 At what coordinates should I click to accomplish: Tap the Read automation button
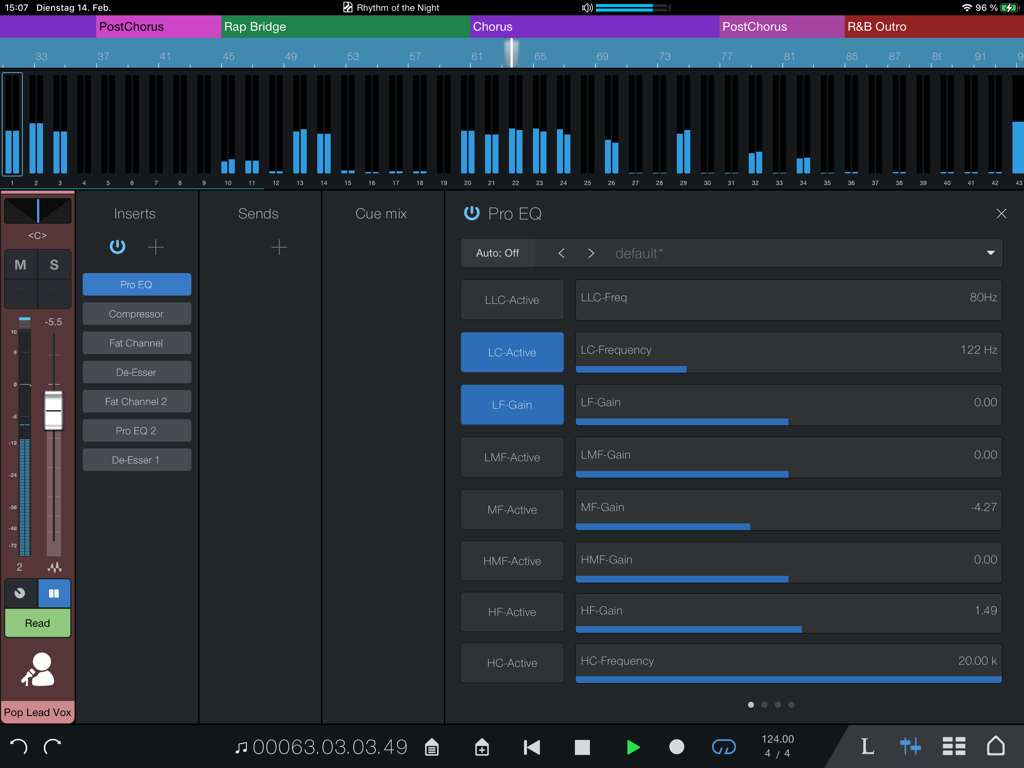coord(37,622)
